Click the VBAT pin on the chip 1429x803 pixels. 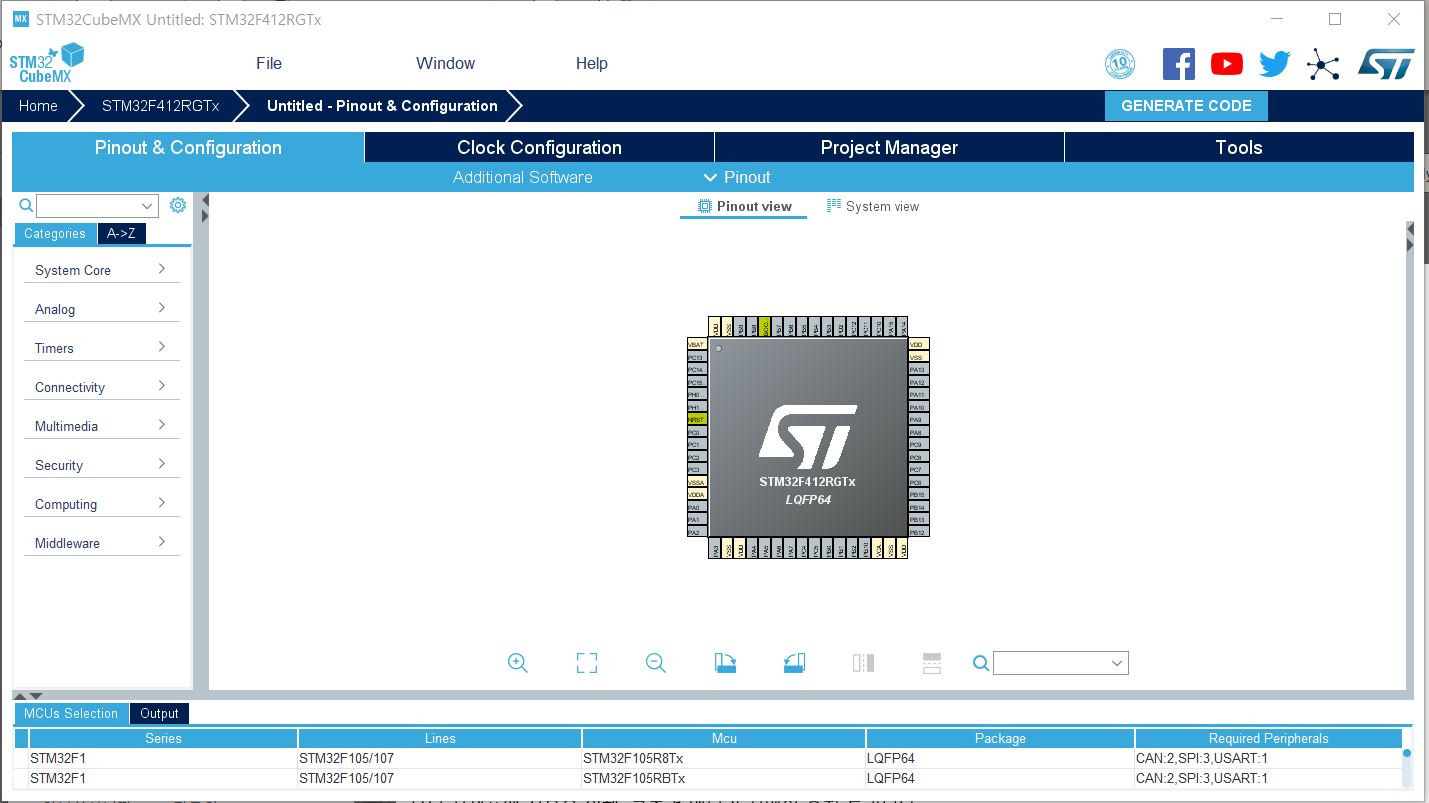click(x=697, y=344)
